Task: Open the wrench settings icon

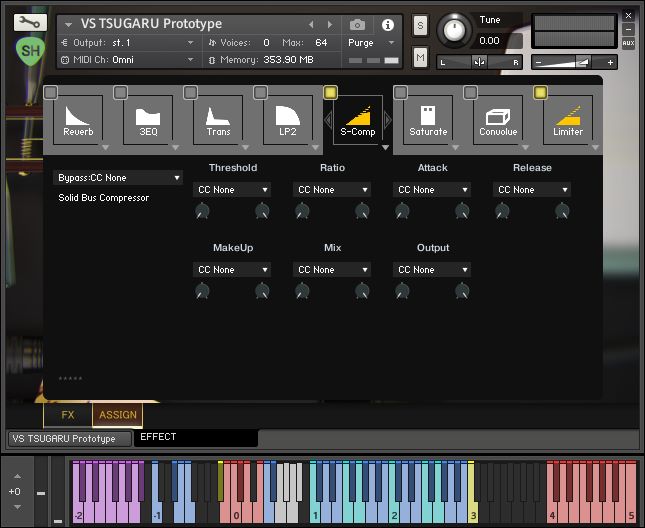Action: pos(31,21)
